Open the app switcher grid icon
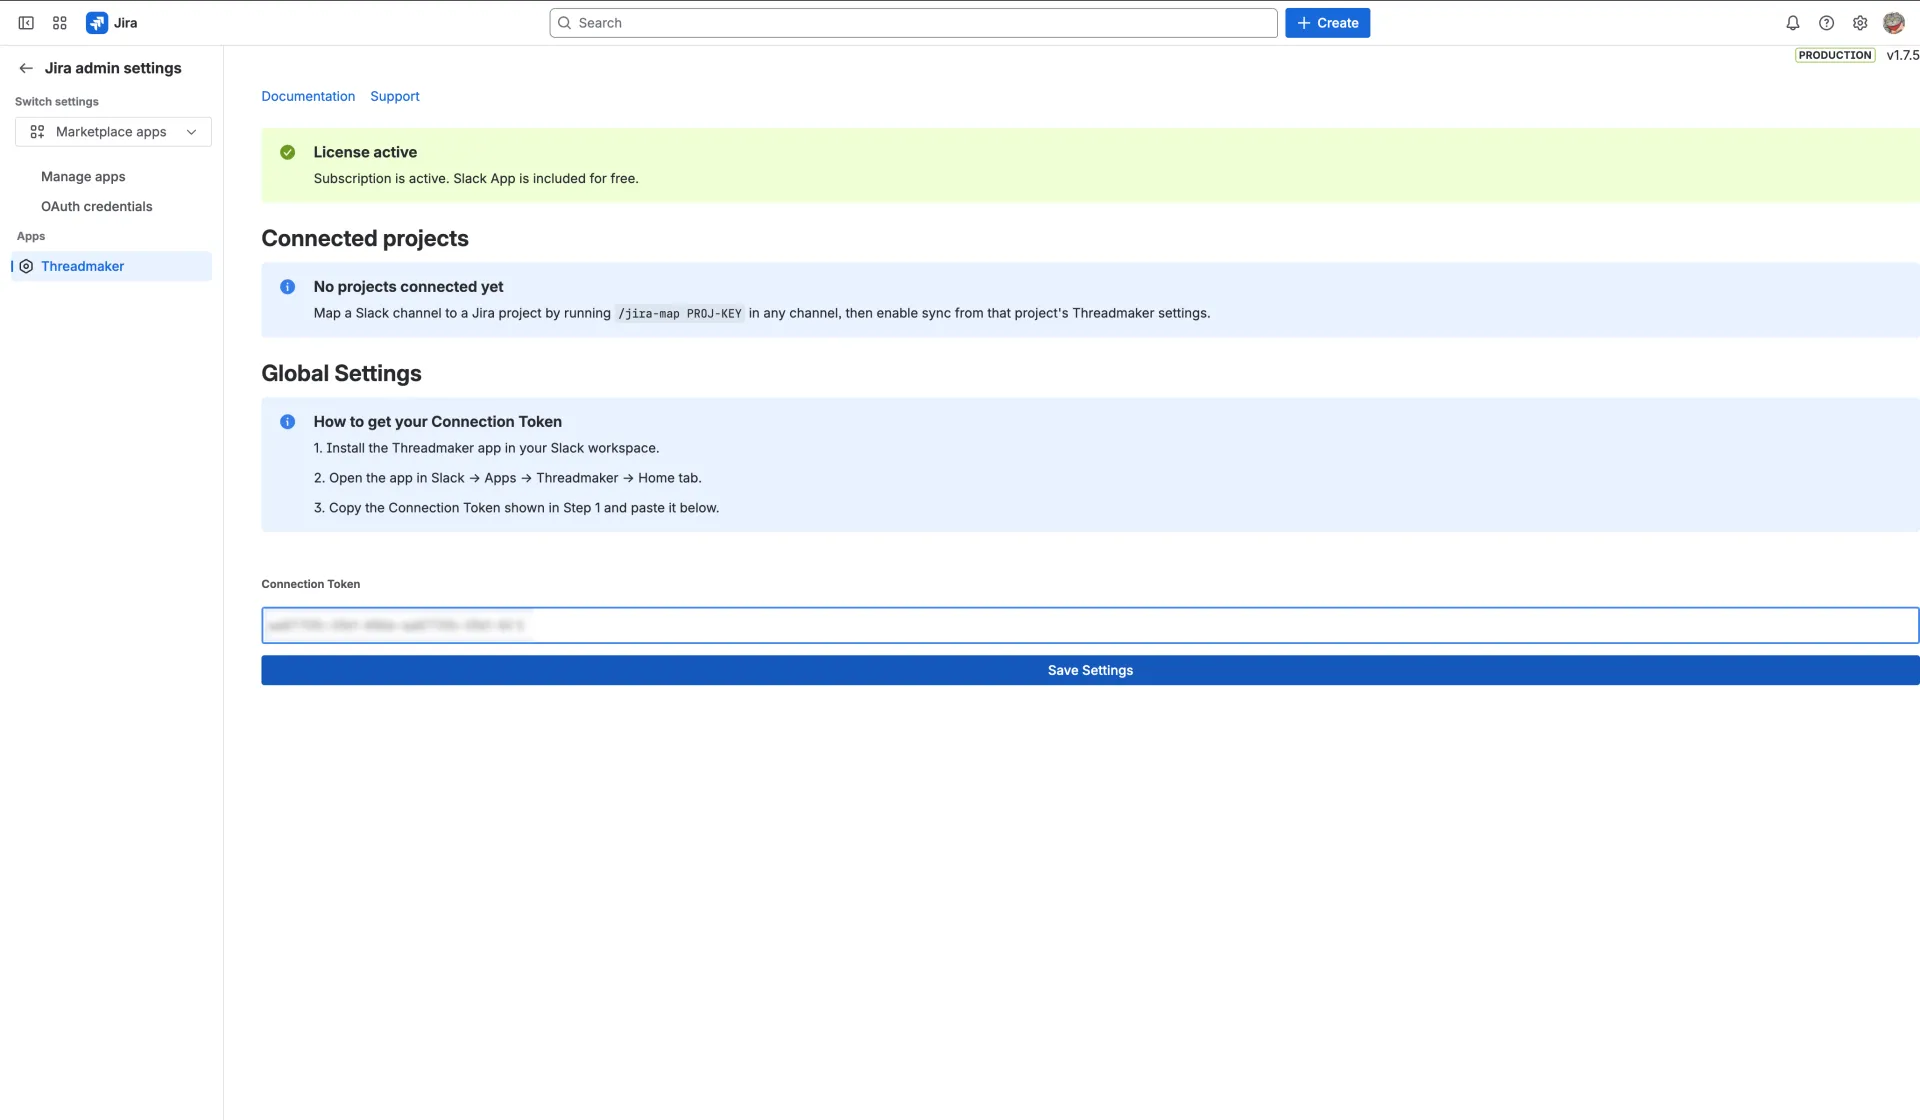 pyautogui.click(x=60, y=23)
